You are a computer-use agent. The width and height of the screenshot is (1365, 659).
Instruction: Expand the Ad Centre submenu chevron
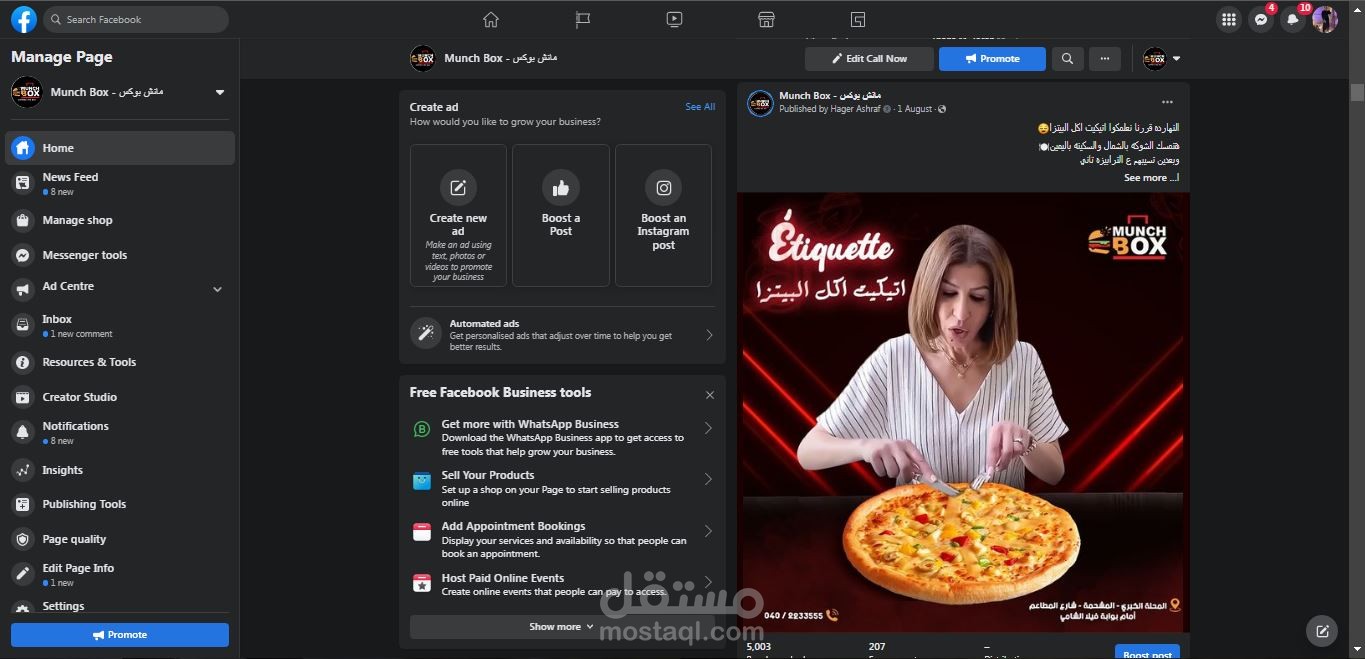[x=218, y=290]
